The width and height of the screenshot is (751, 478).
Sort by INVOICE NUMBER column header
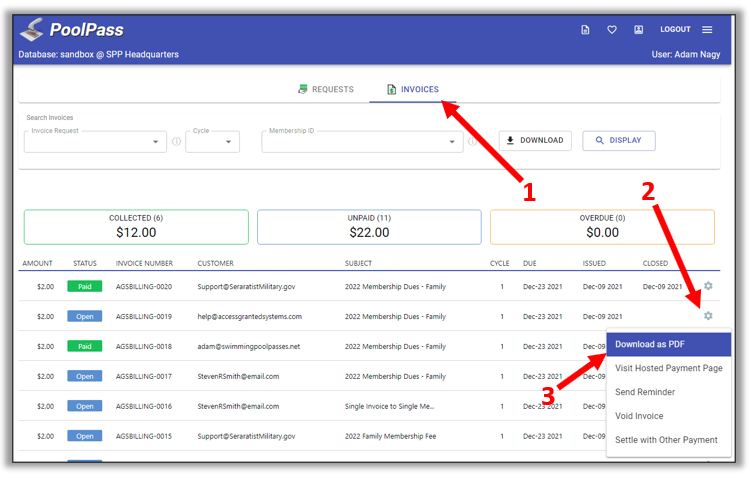(144, 264)
